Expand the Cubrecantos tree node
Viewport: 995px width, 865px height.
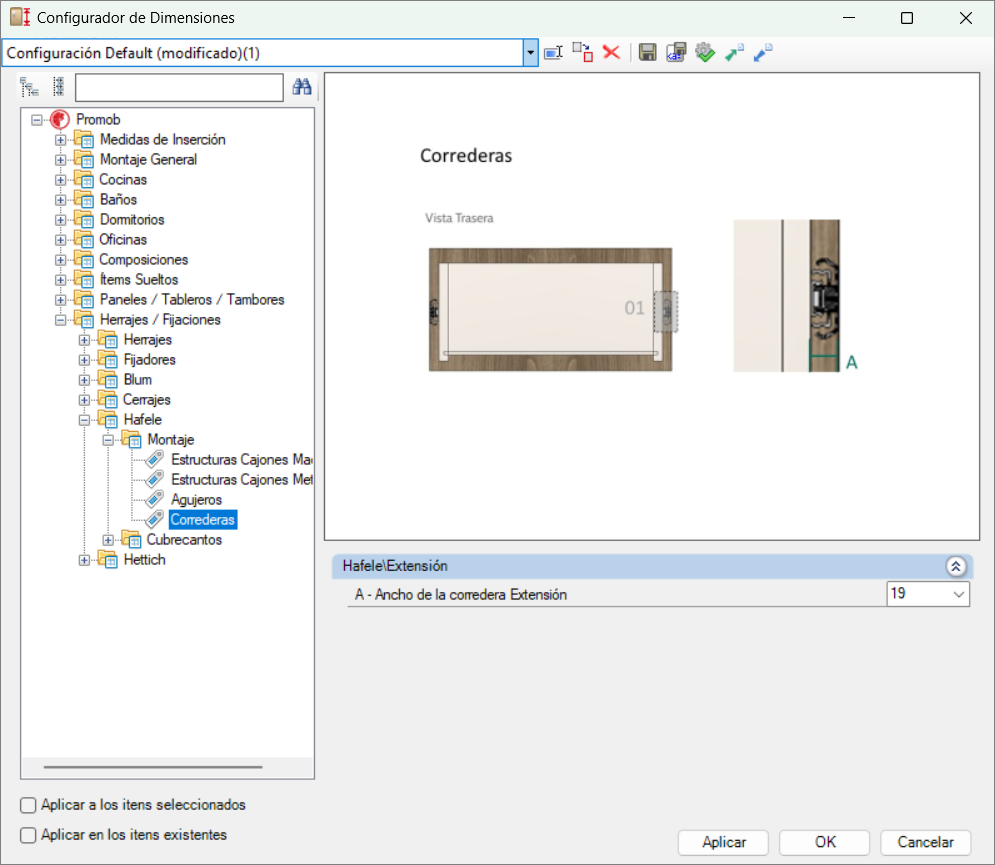[x=109, y=540]
